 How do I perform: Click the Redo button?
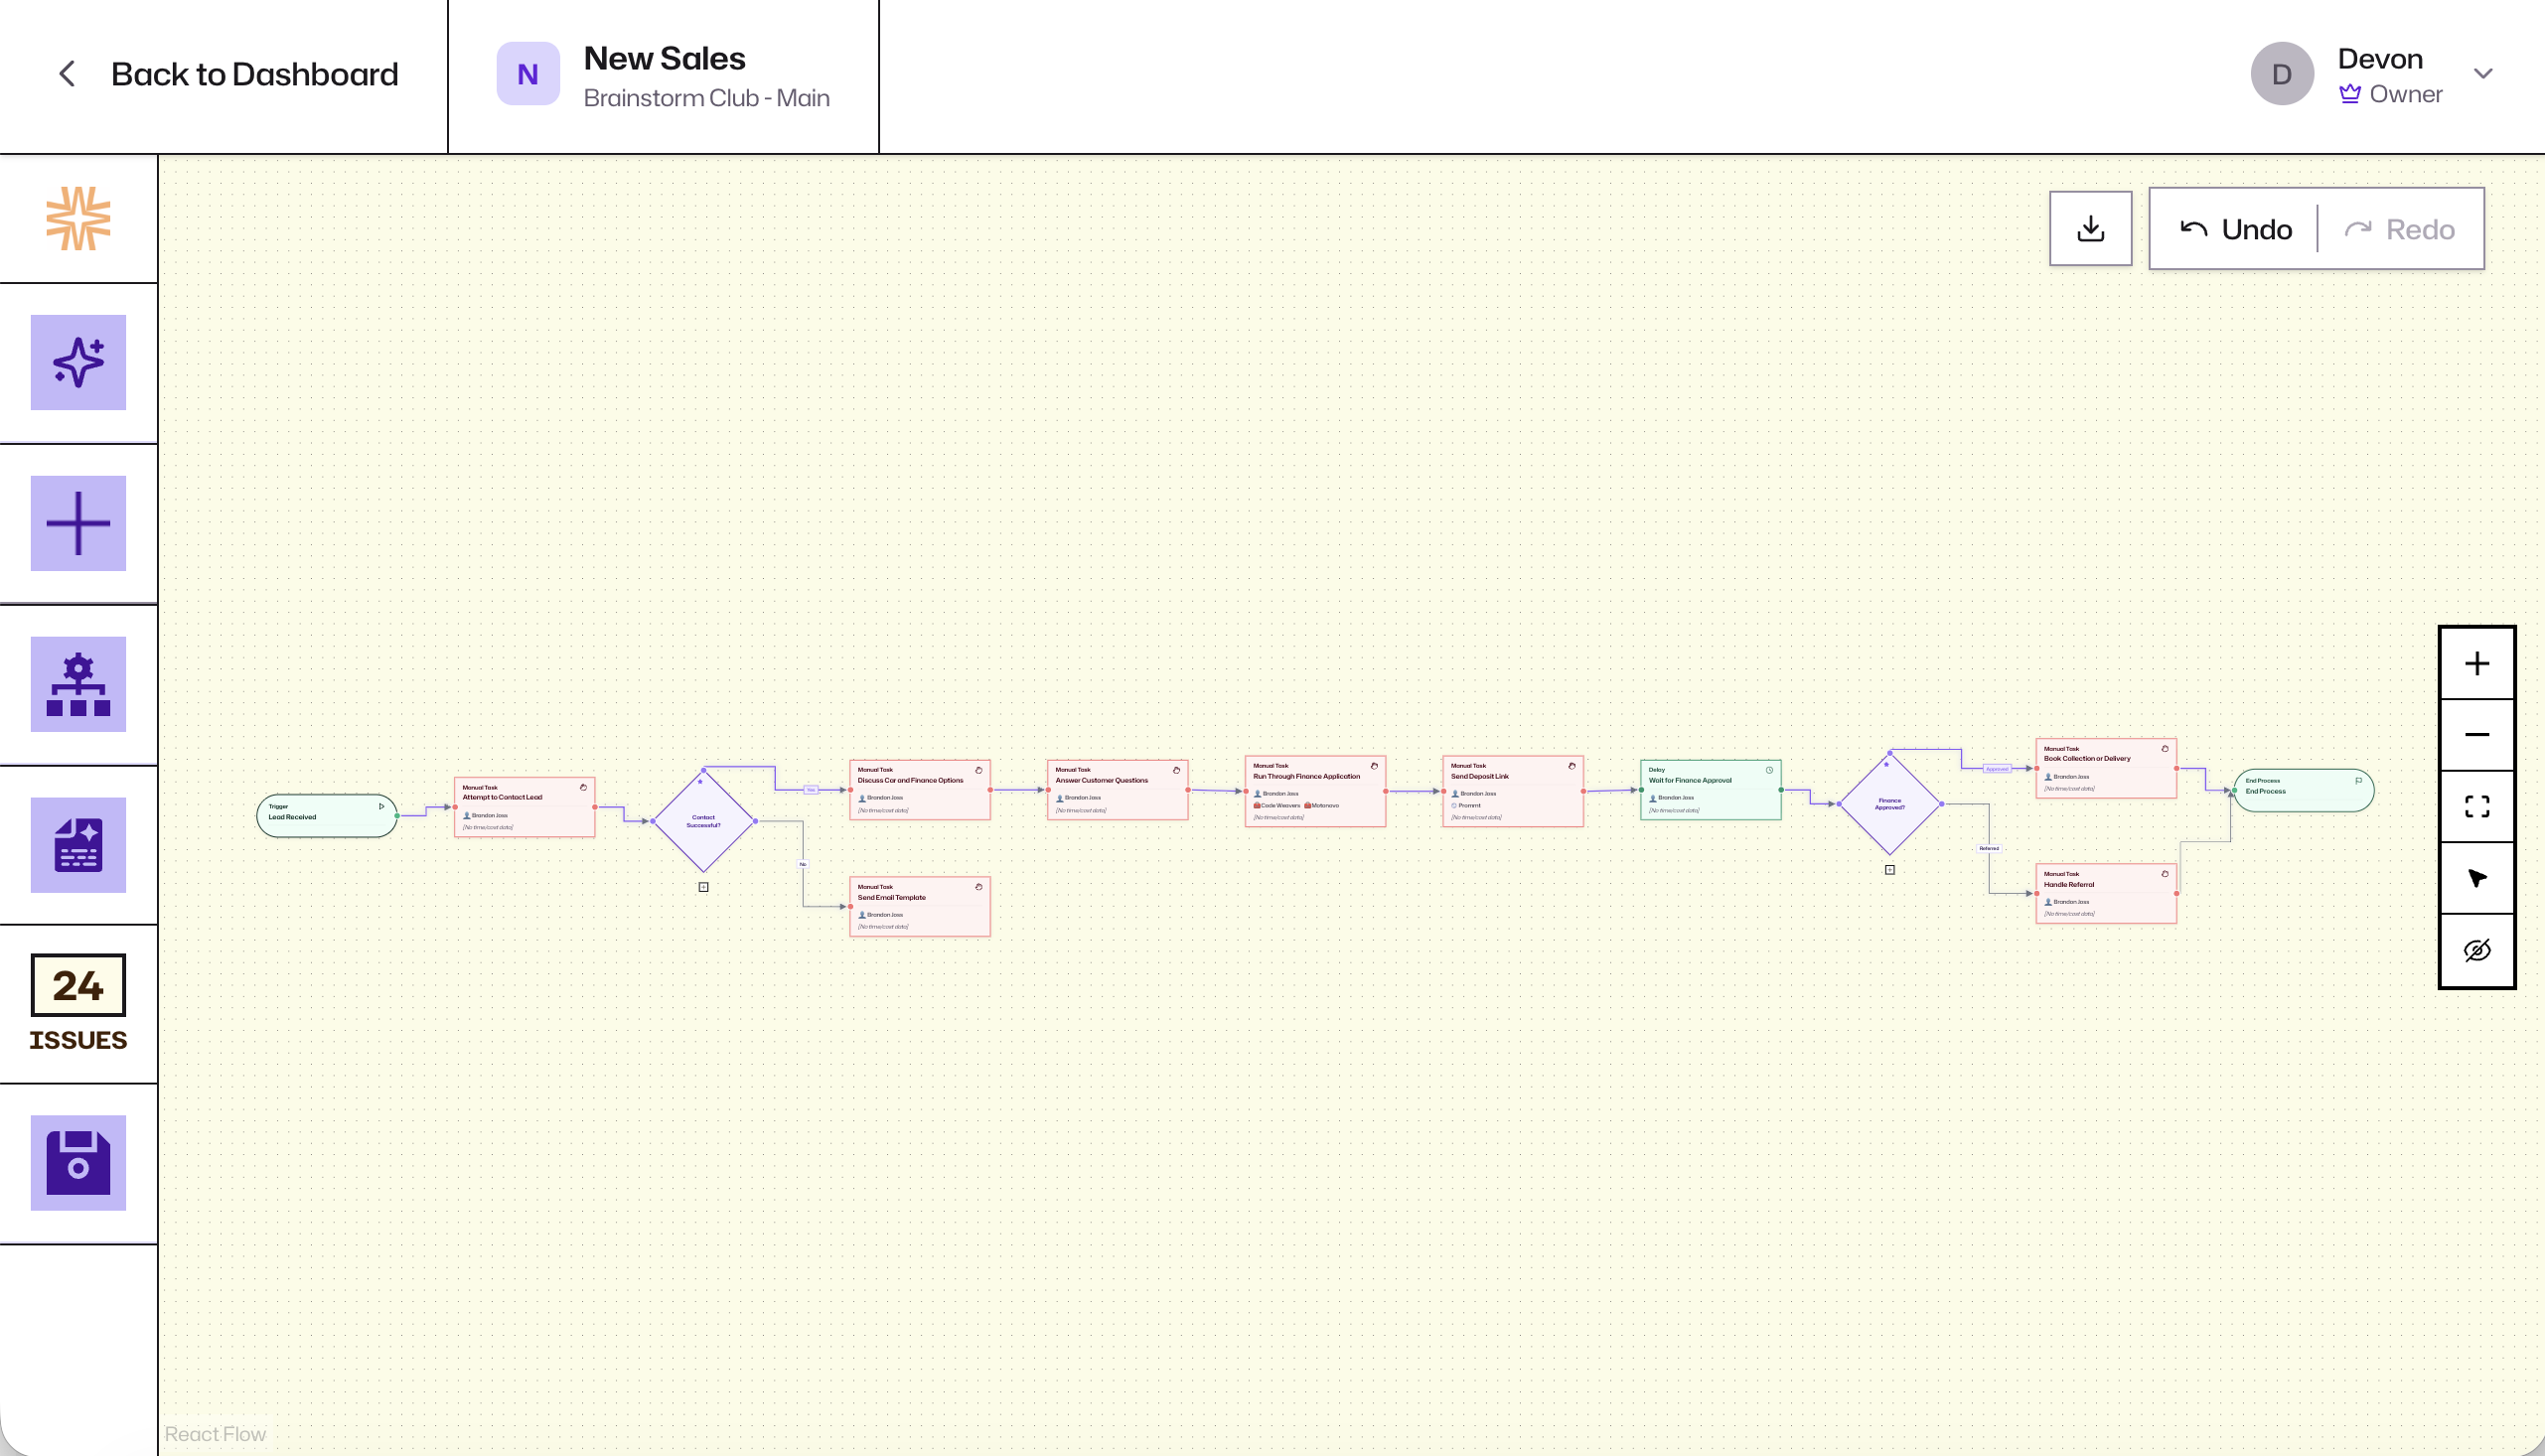2400,229
